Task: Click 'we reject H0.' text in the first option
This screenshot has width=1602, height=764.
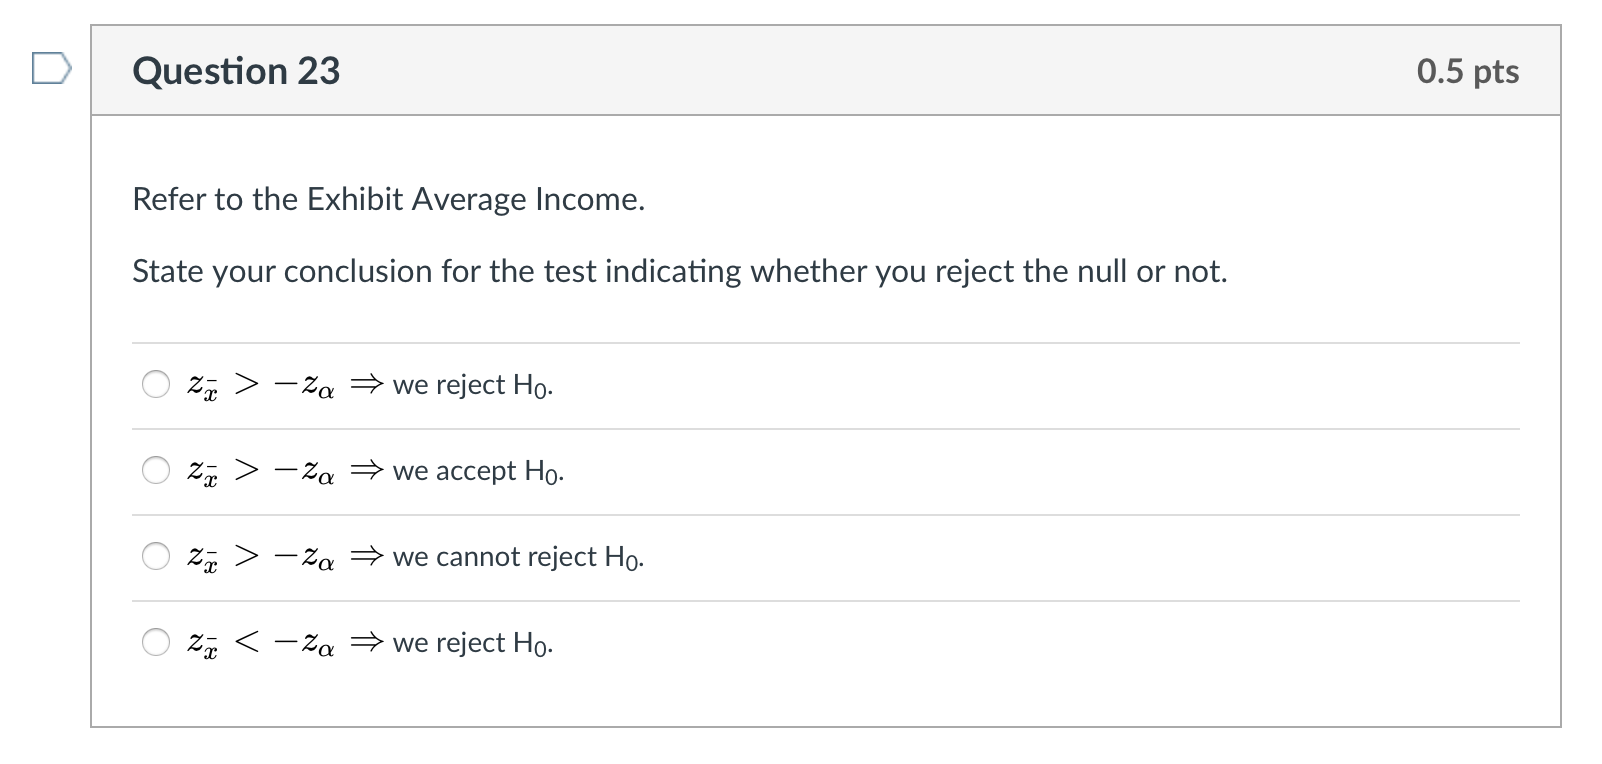Action: tap(473, 384)
